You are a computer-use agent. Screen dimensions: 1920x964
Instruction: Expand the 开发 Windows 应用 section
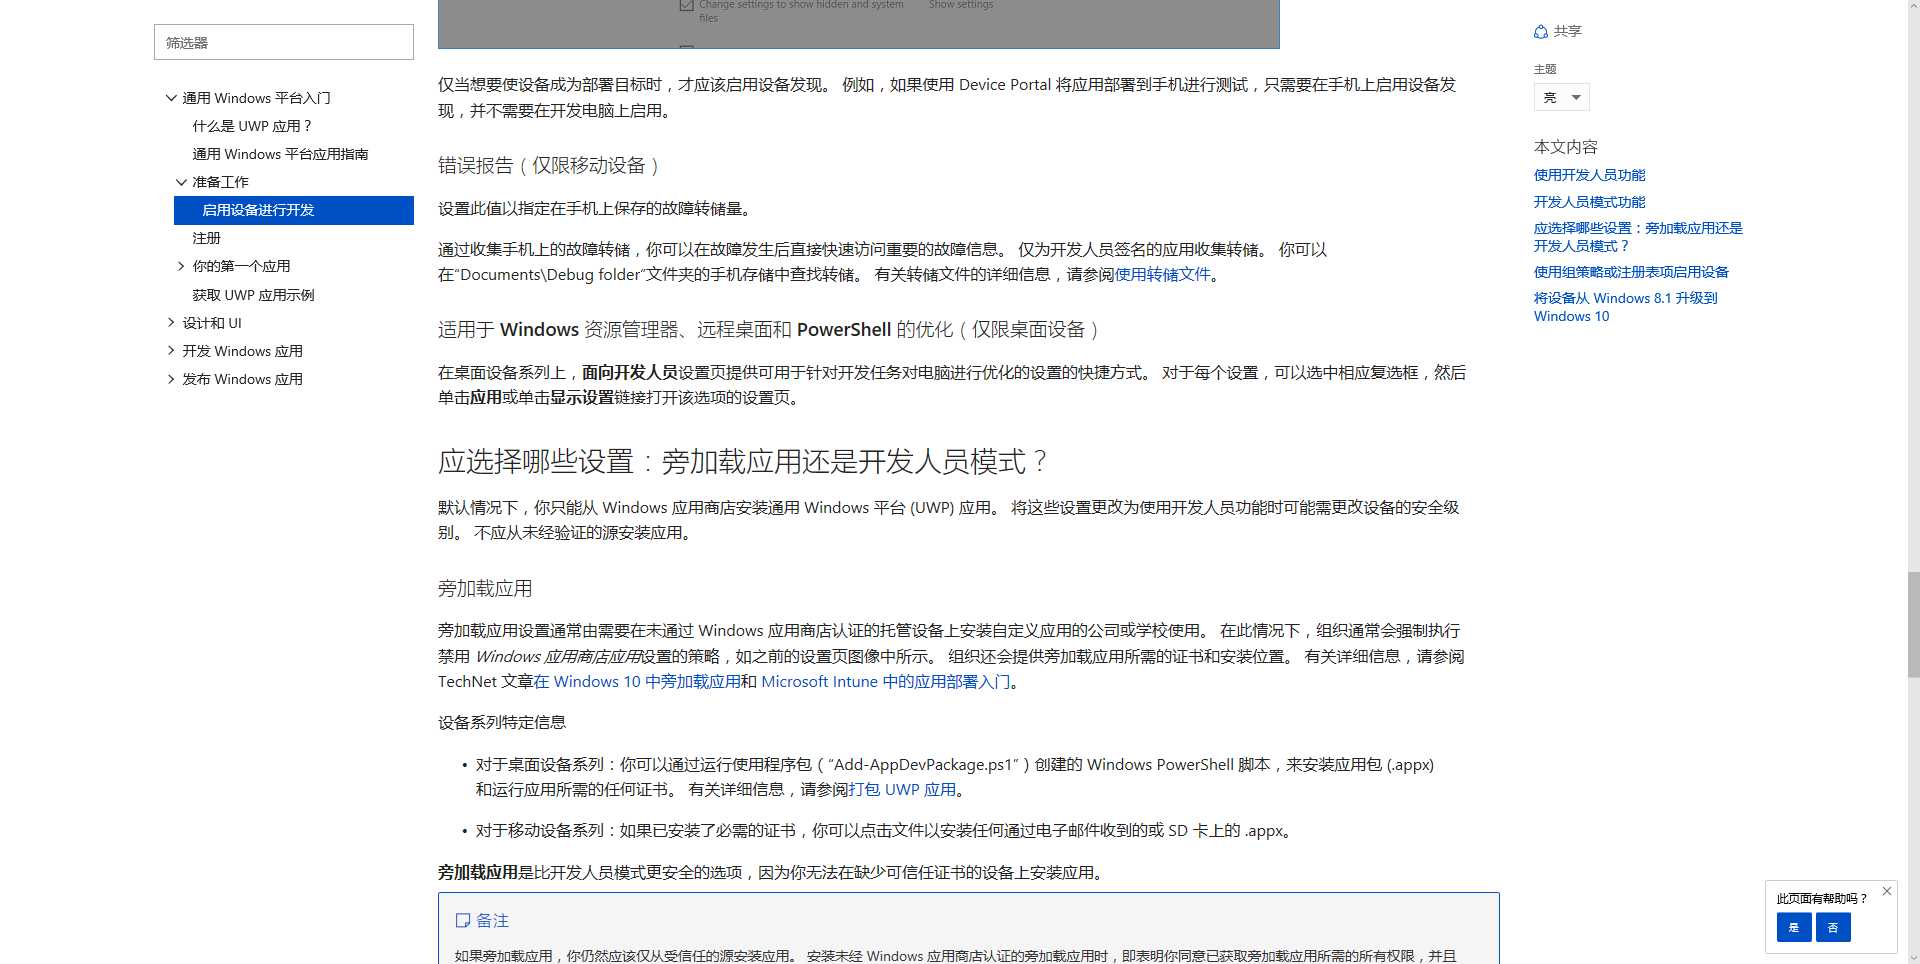click(170, 351)
